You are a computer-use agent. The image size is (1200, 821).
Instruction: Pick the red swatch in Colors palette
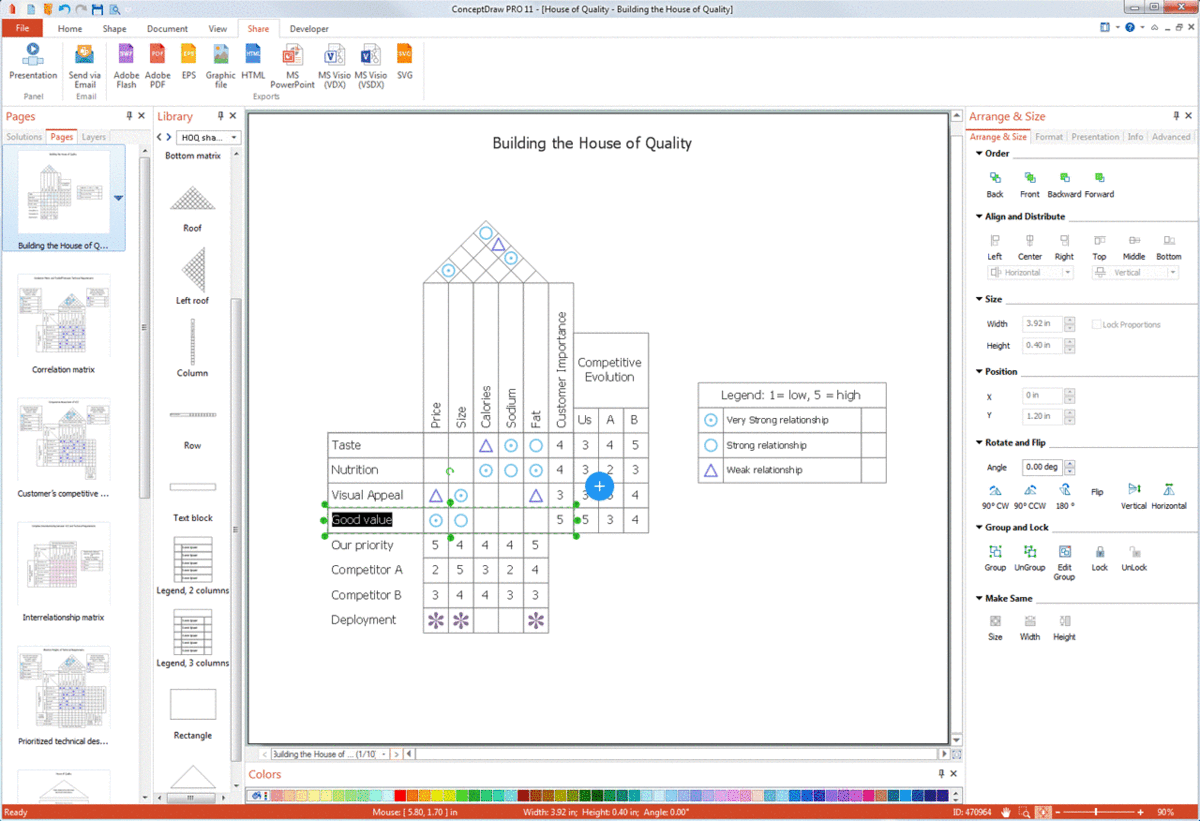click(x=401, y=796)
